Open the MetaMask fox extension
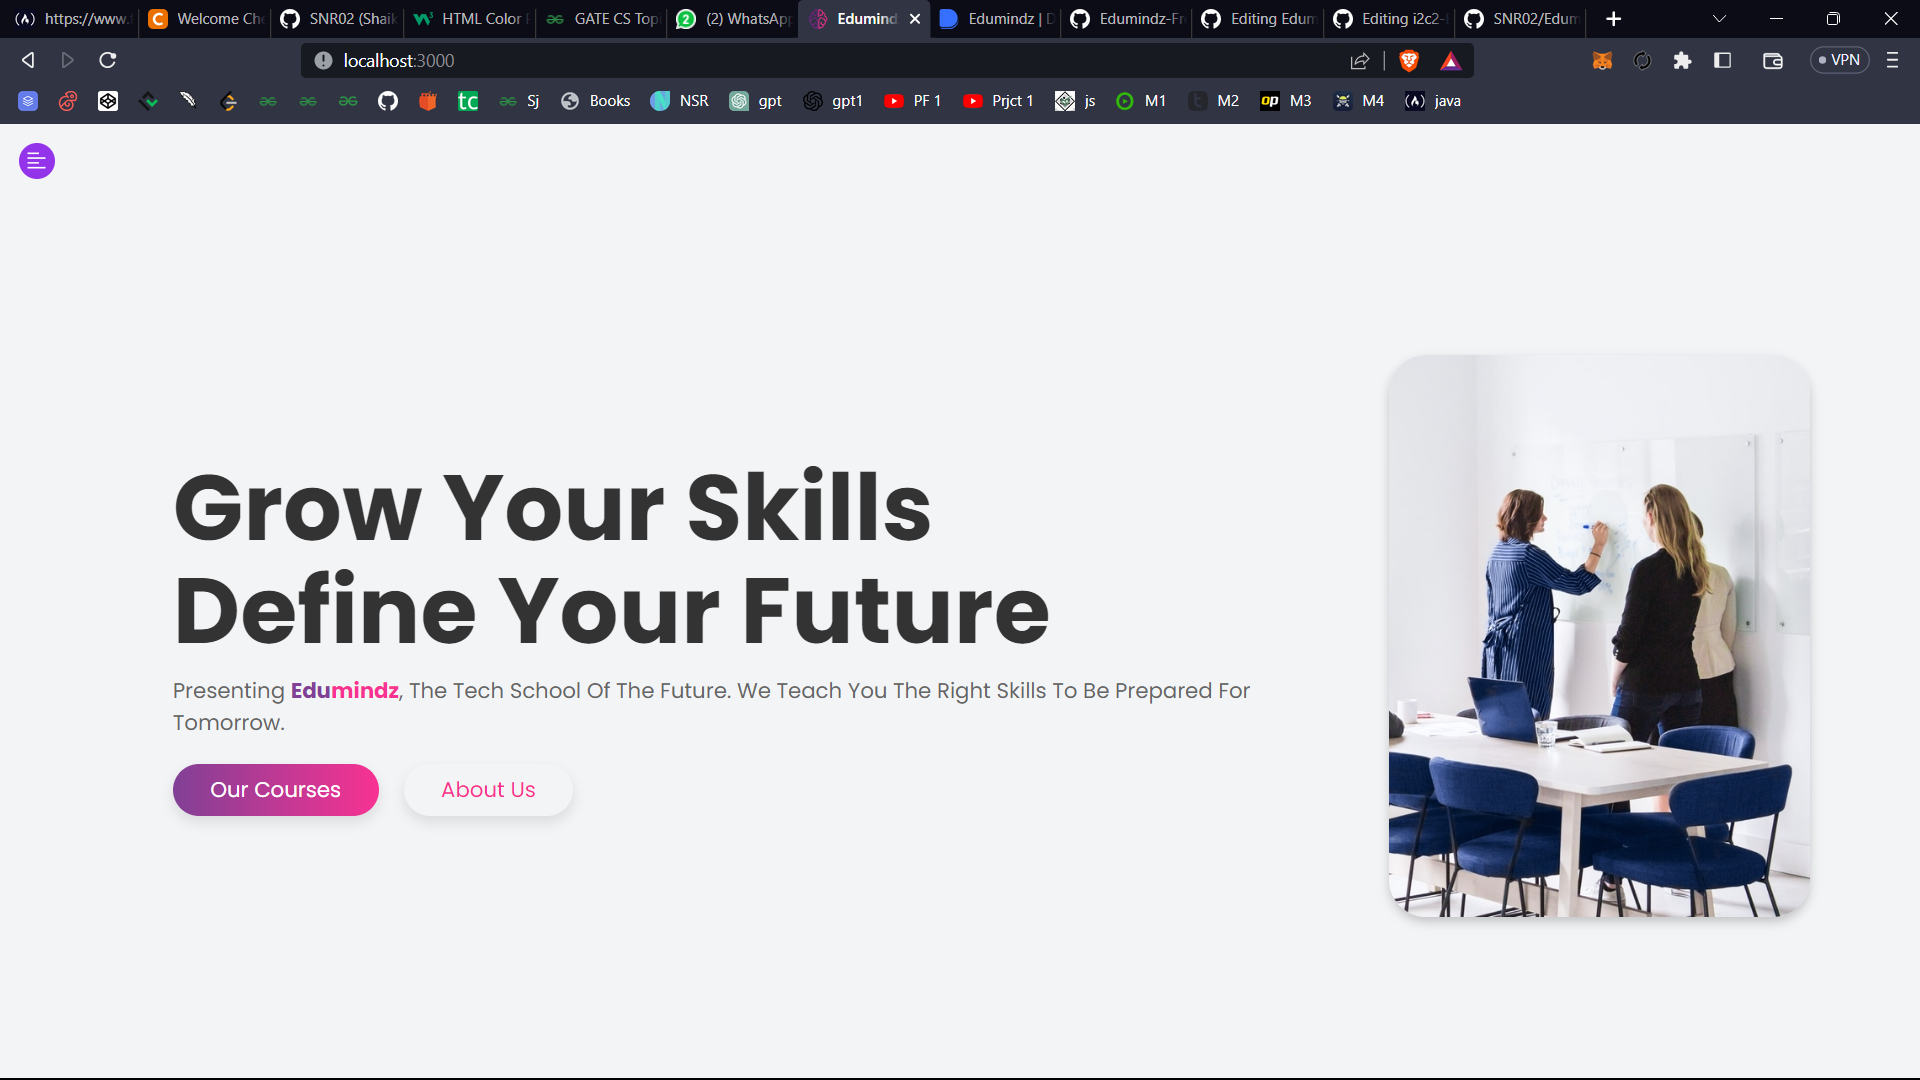This screenshot has height=1080, width=1920. click(1602, 61)
